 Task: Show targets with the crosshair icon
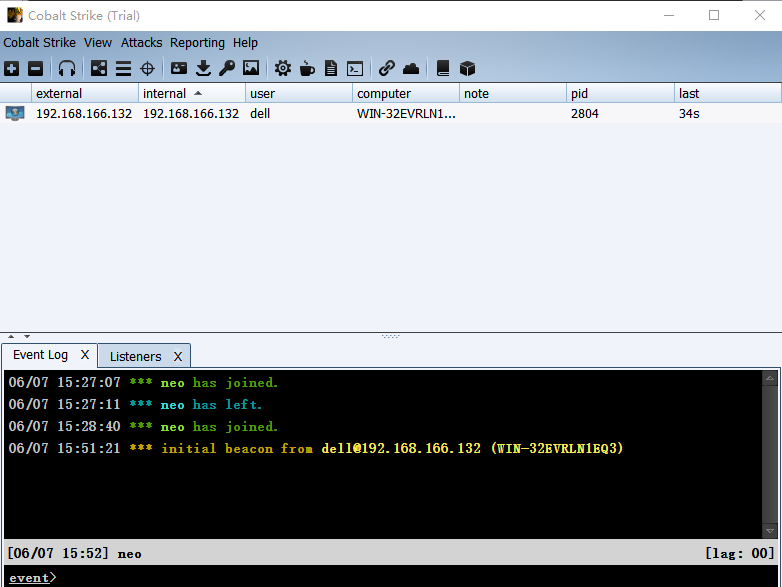[x=147, y=68]
